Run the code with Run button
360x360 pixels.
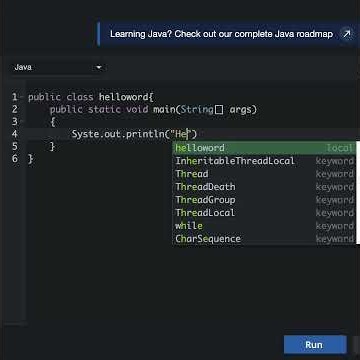(x=315, y=345)
